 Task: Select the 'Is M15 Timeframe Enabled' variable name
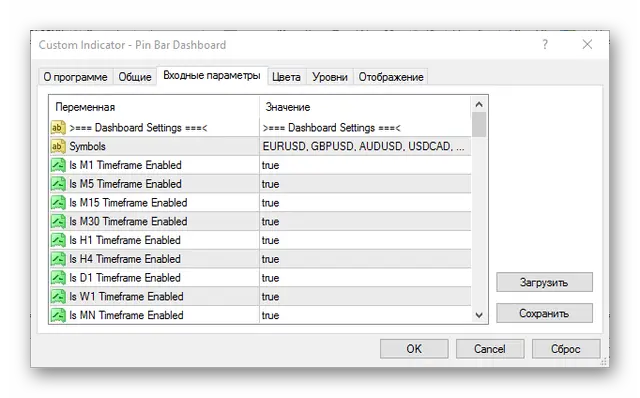128,203
